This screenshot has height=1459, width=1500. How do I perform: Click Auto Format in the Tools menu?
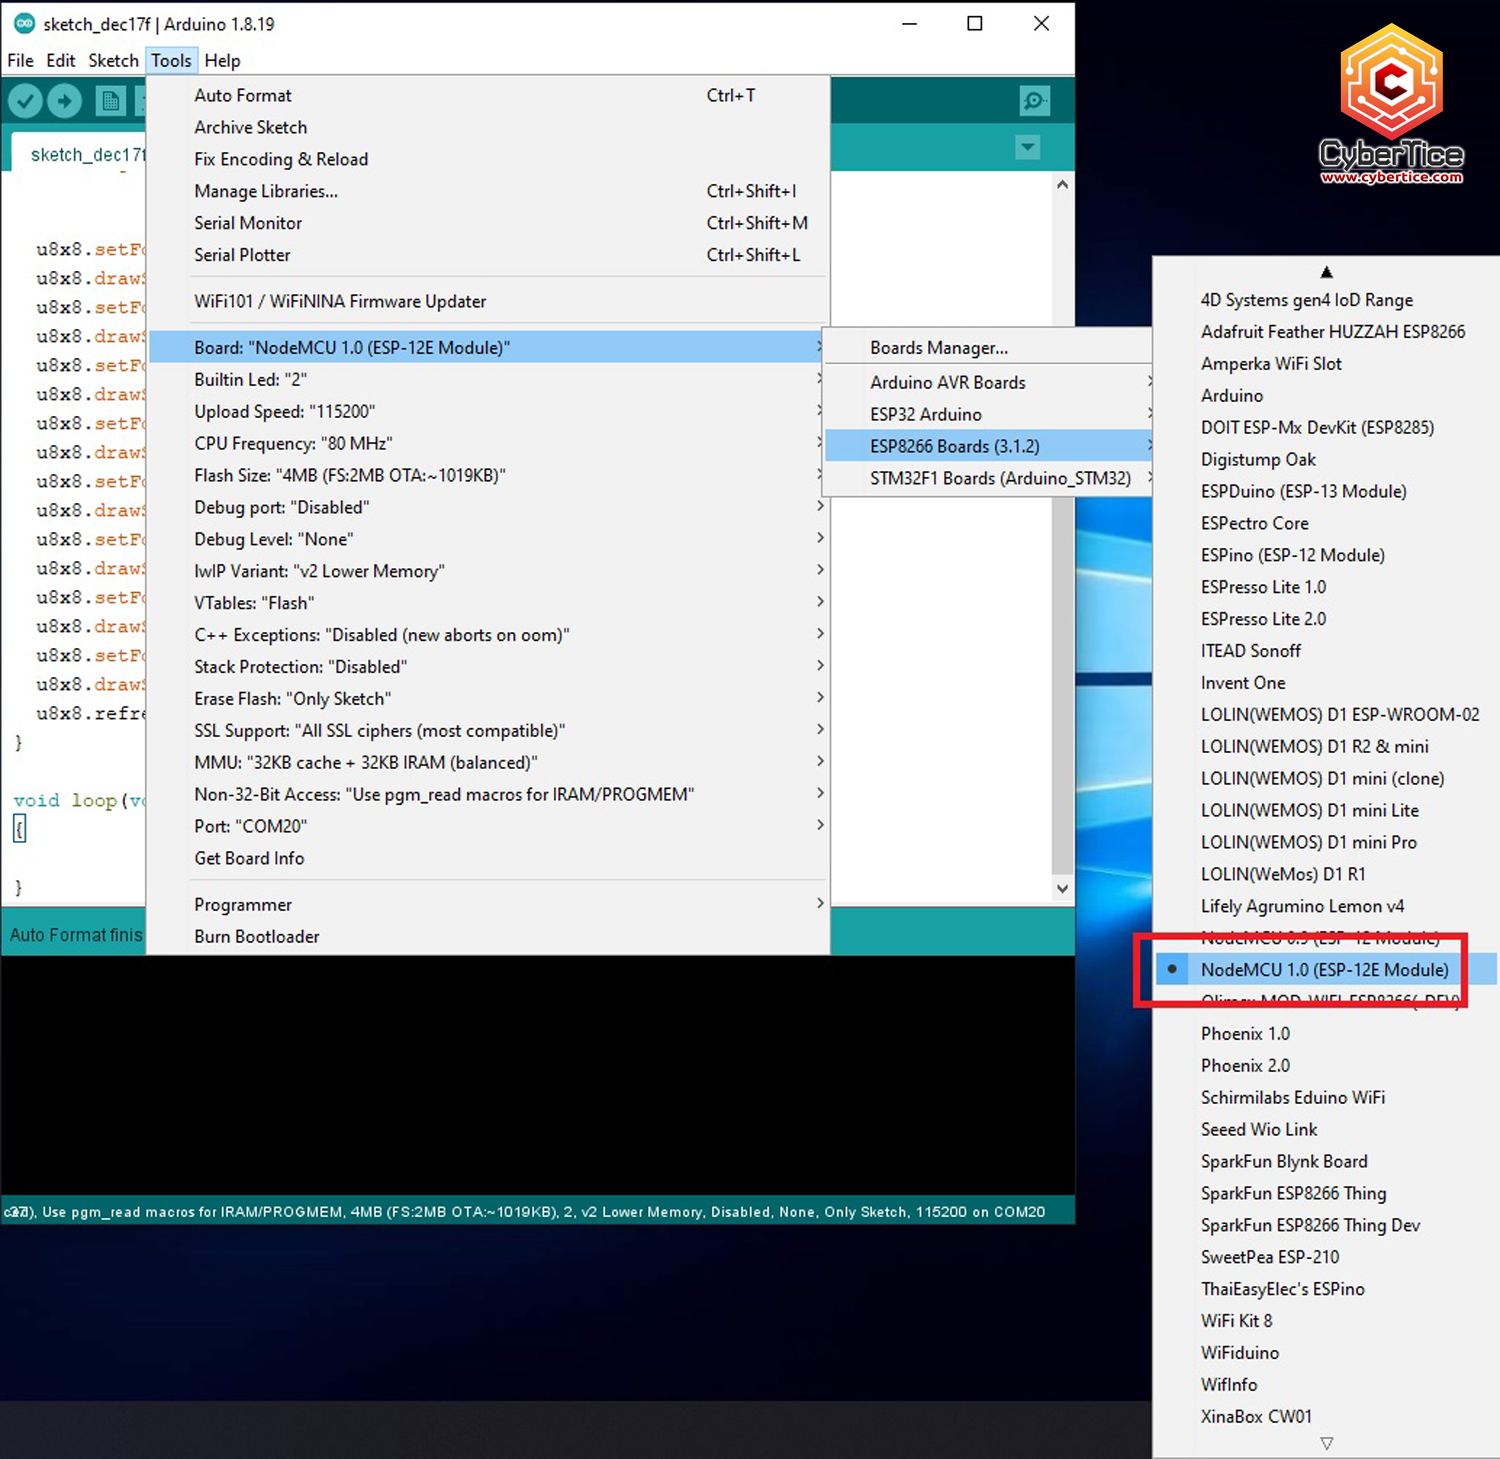click(242, 95)
